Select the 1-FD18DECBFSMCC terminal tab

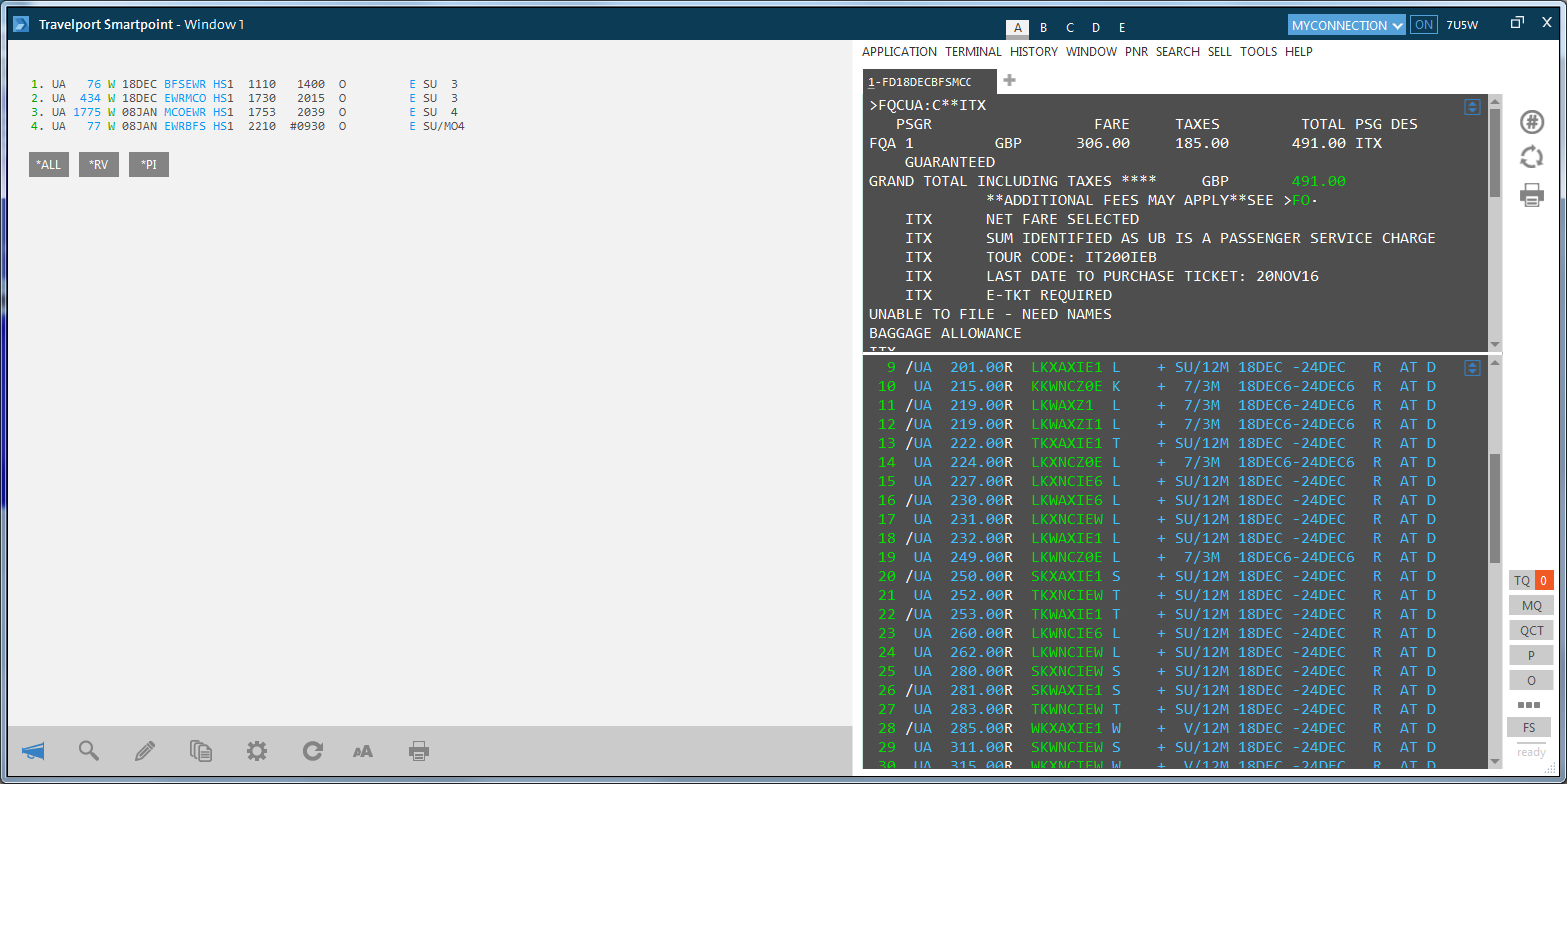[x=929, y=82]
